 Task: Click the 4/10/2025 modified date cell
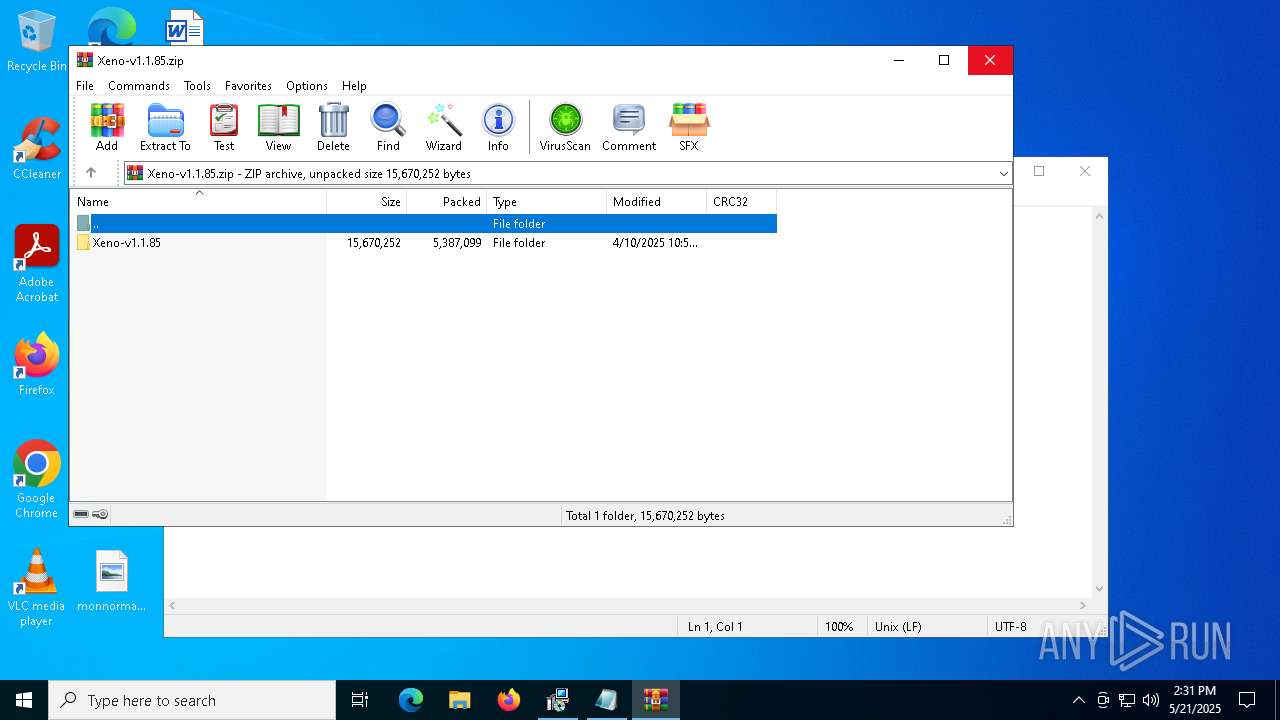tap(656, 243)
